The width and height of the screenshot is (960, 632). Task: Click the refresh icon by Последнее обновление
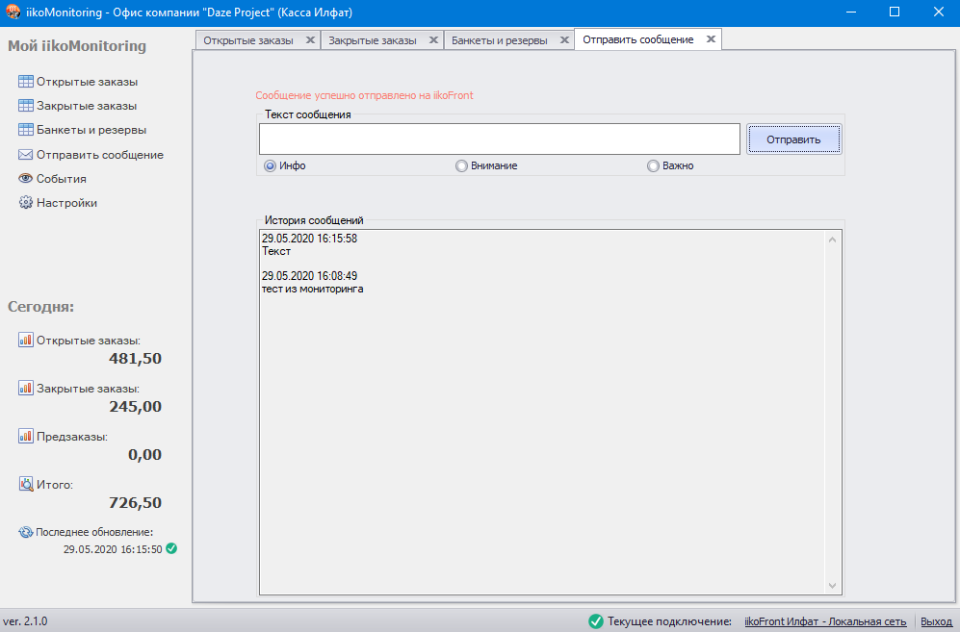coord(26,532)
